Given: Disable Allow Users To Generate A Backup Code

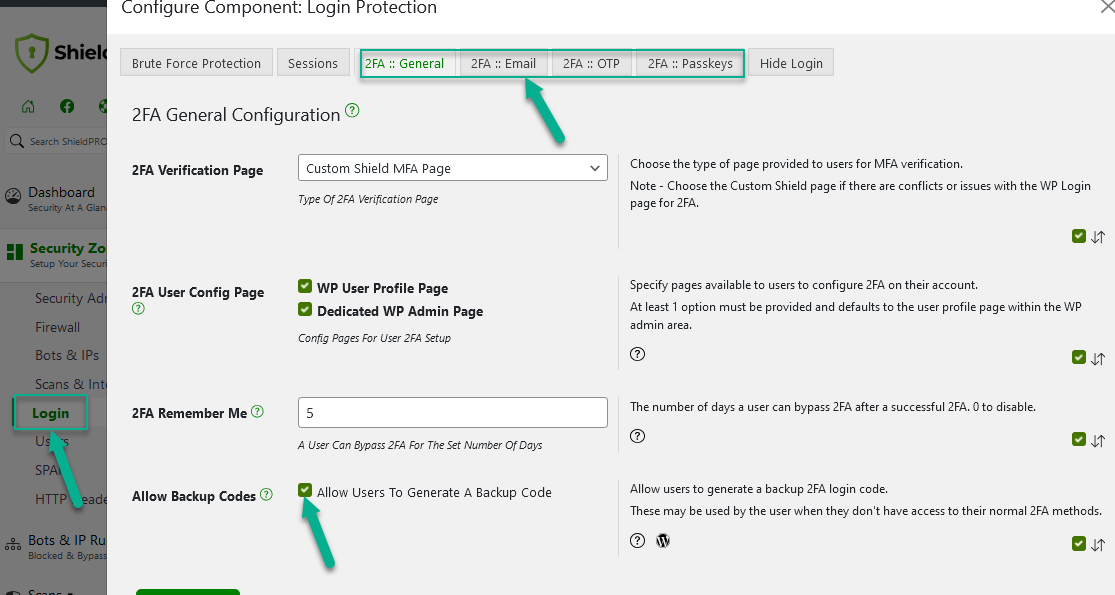Looking at the screenshot, I should (x=305, y=491).
